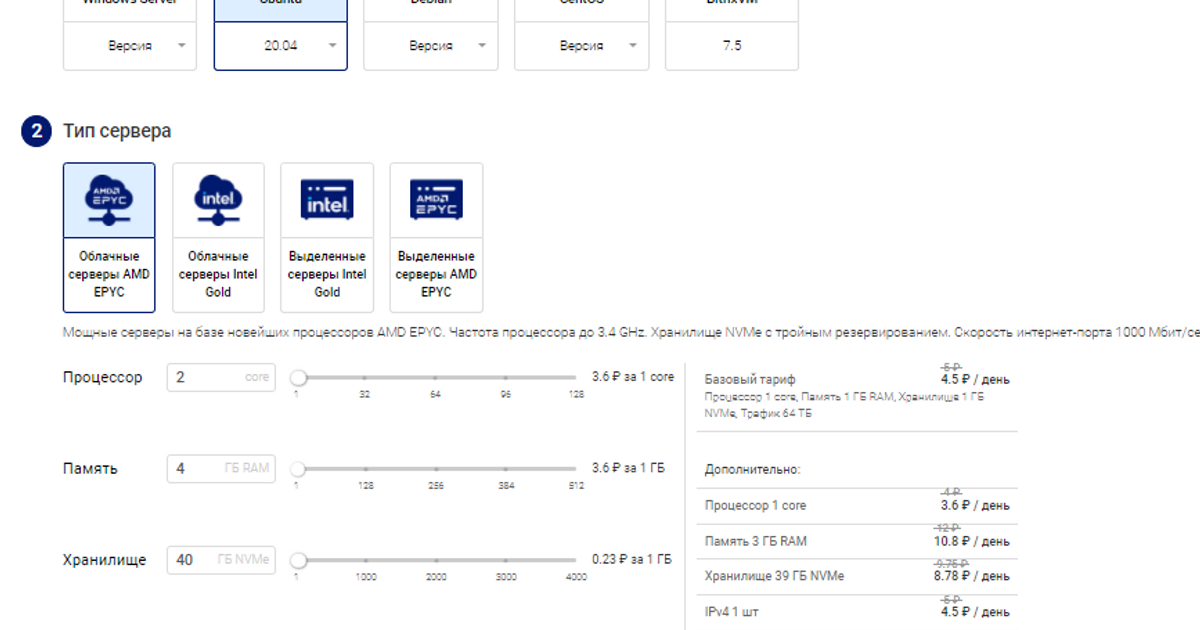The height and width of the screenshot is (630, 1200).
Task: Focus the Память ГБ RAM input field
Action: [x=221, y=468]
